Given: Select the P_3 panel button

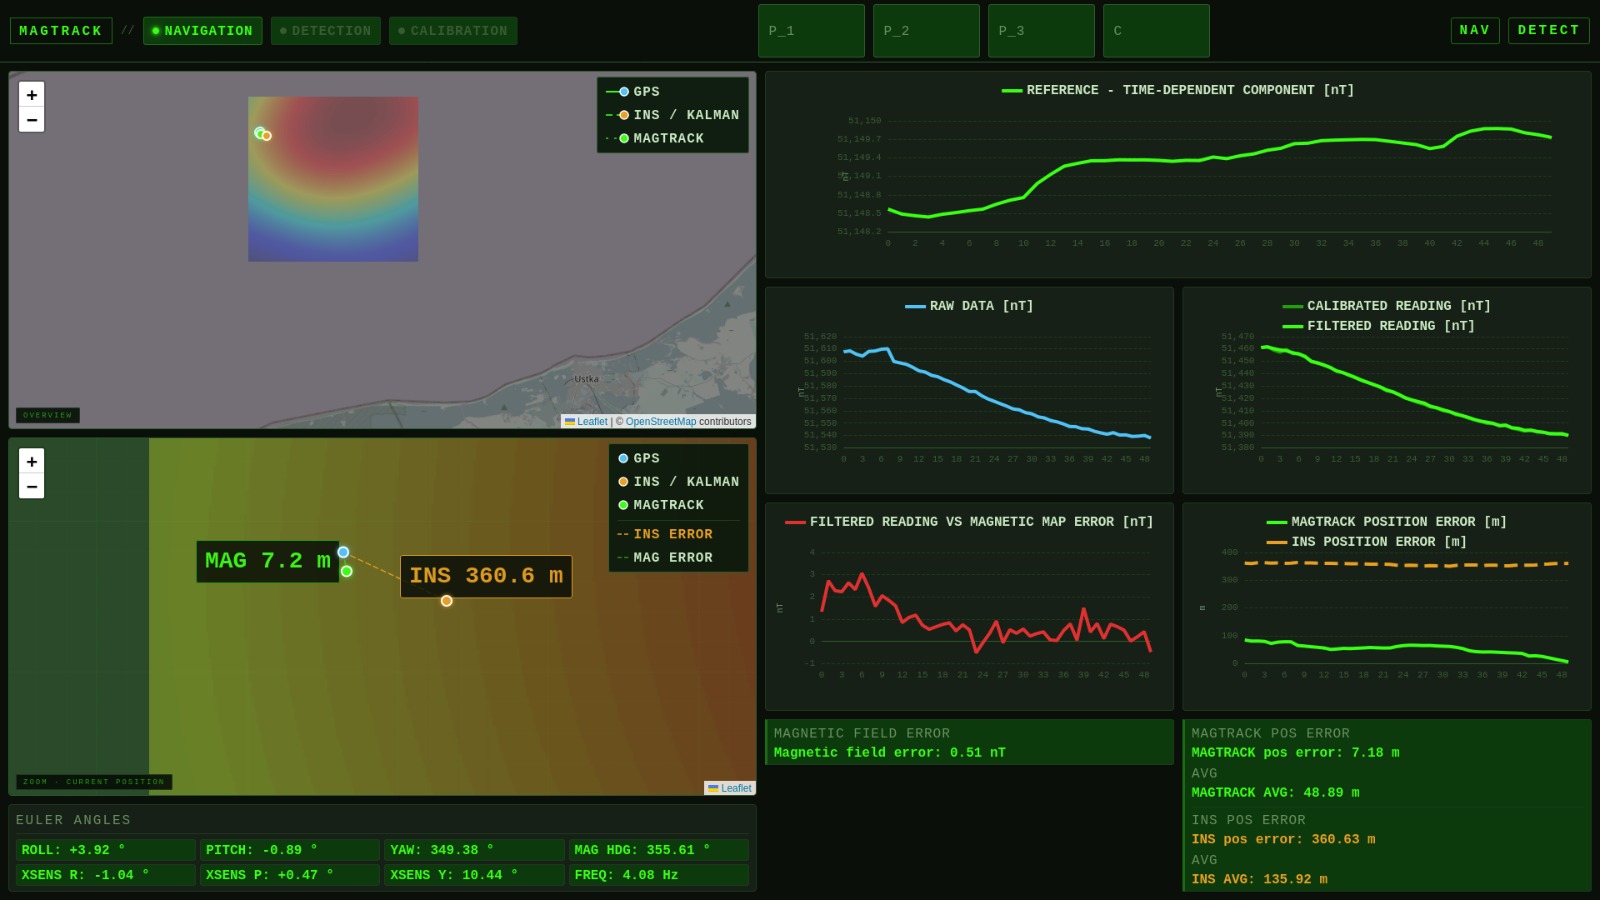Looking at the screenshot, I should coord(1041,31).
